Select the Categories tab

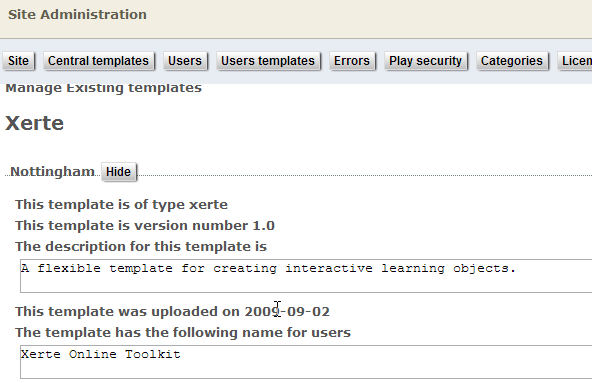click(x=512, y=61)
